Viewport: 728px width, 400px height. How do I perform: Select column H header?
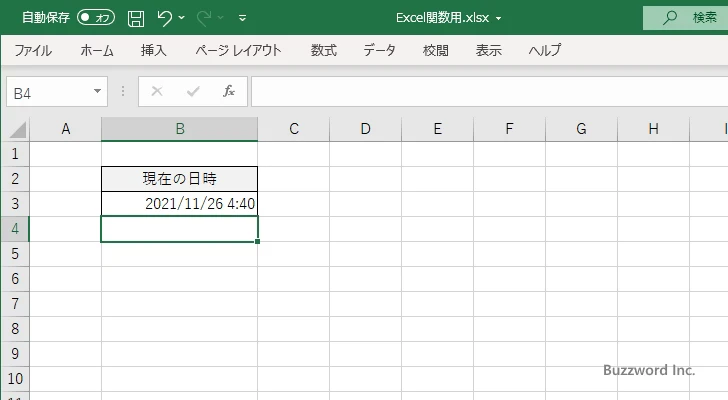point(654,129)
